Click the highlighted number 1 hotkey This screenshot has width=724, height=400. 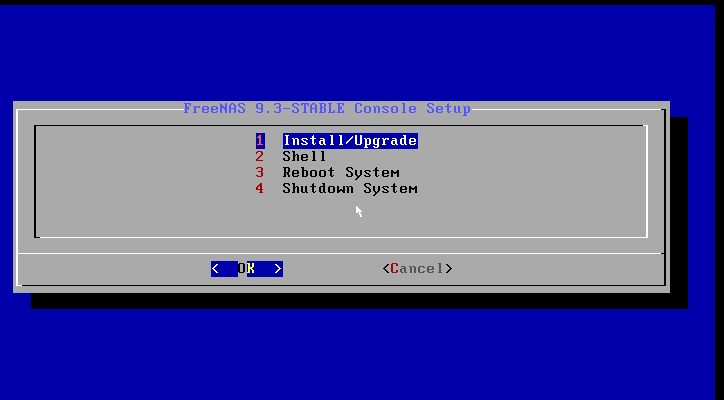coord(260,140)
